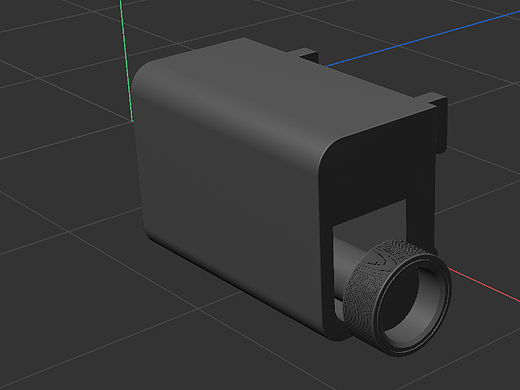Select the mounting tab at the far rear corner
This screenshot has width=520, height=390.
click(x=304, y=54)
